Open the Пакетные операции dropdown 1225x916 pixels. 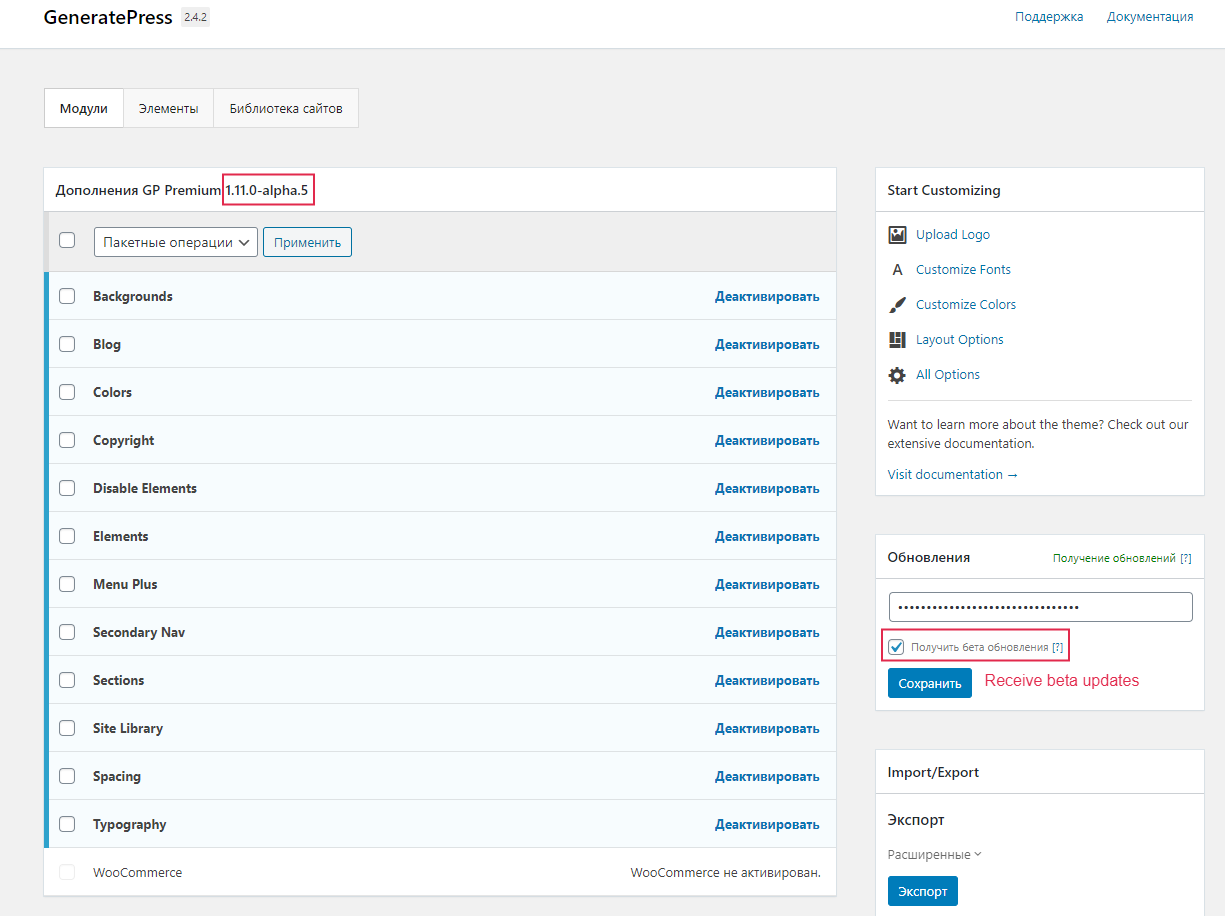click(x=176, y=242)
